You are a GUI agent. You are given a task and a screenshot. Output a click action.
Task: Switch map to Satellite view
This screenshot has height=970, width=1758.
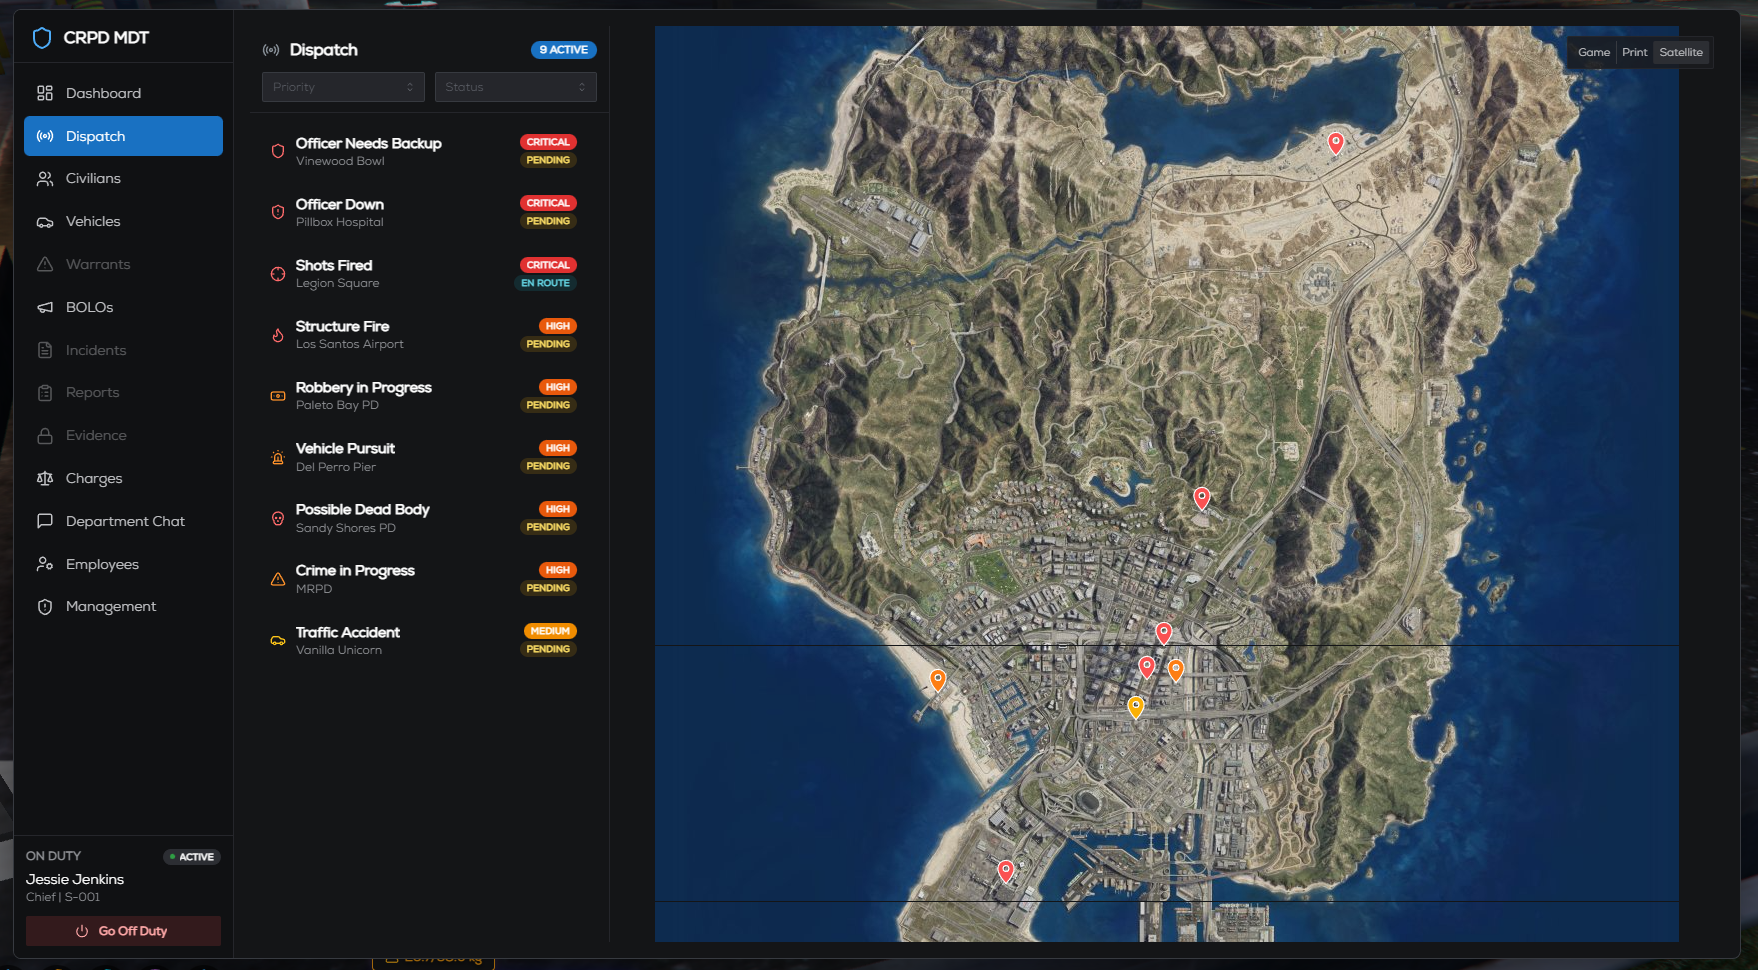pos(1681,53)
